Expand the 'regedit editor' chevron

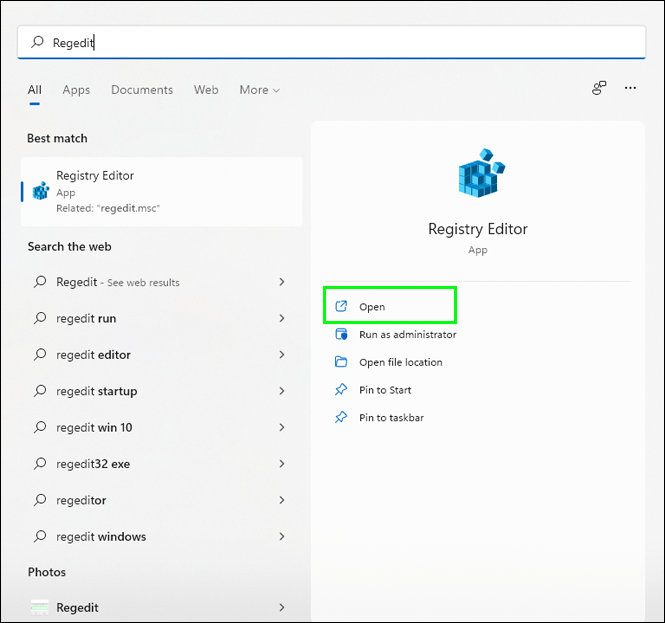coord(282,355)
